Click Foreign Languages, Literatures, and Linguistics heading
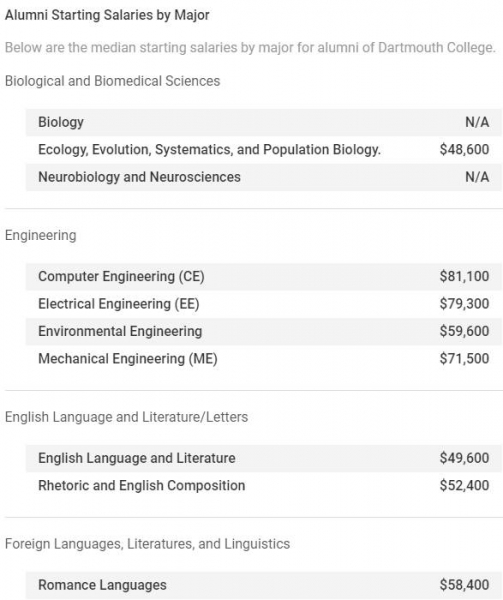Viewport: 503px width, 600px height. [147, 544]
